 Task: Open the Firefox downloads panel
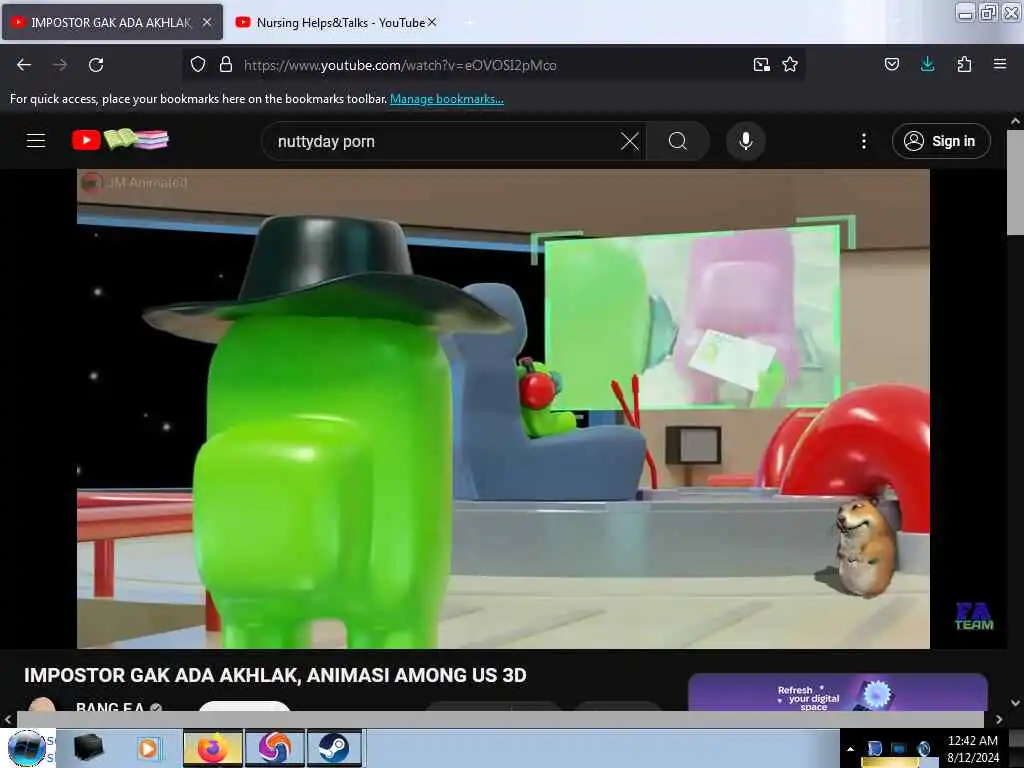point(927,64)
